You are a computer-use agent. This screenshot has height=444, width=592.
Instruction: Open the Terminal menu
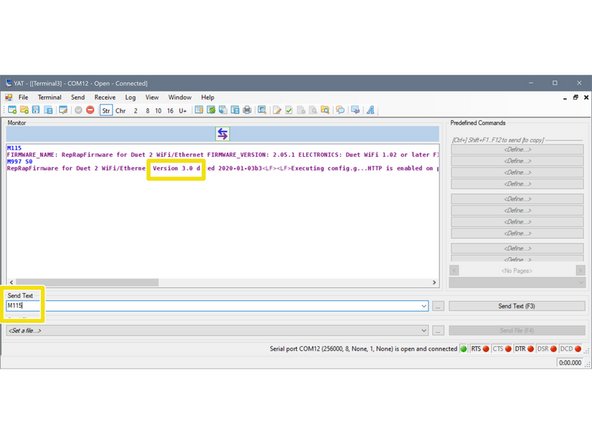pyautogui.click(x=49, y=97)
